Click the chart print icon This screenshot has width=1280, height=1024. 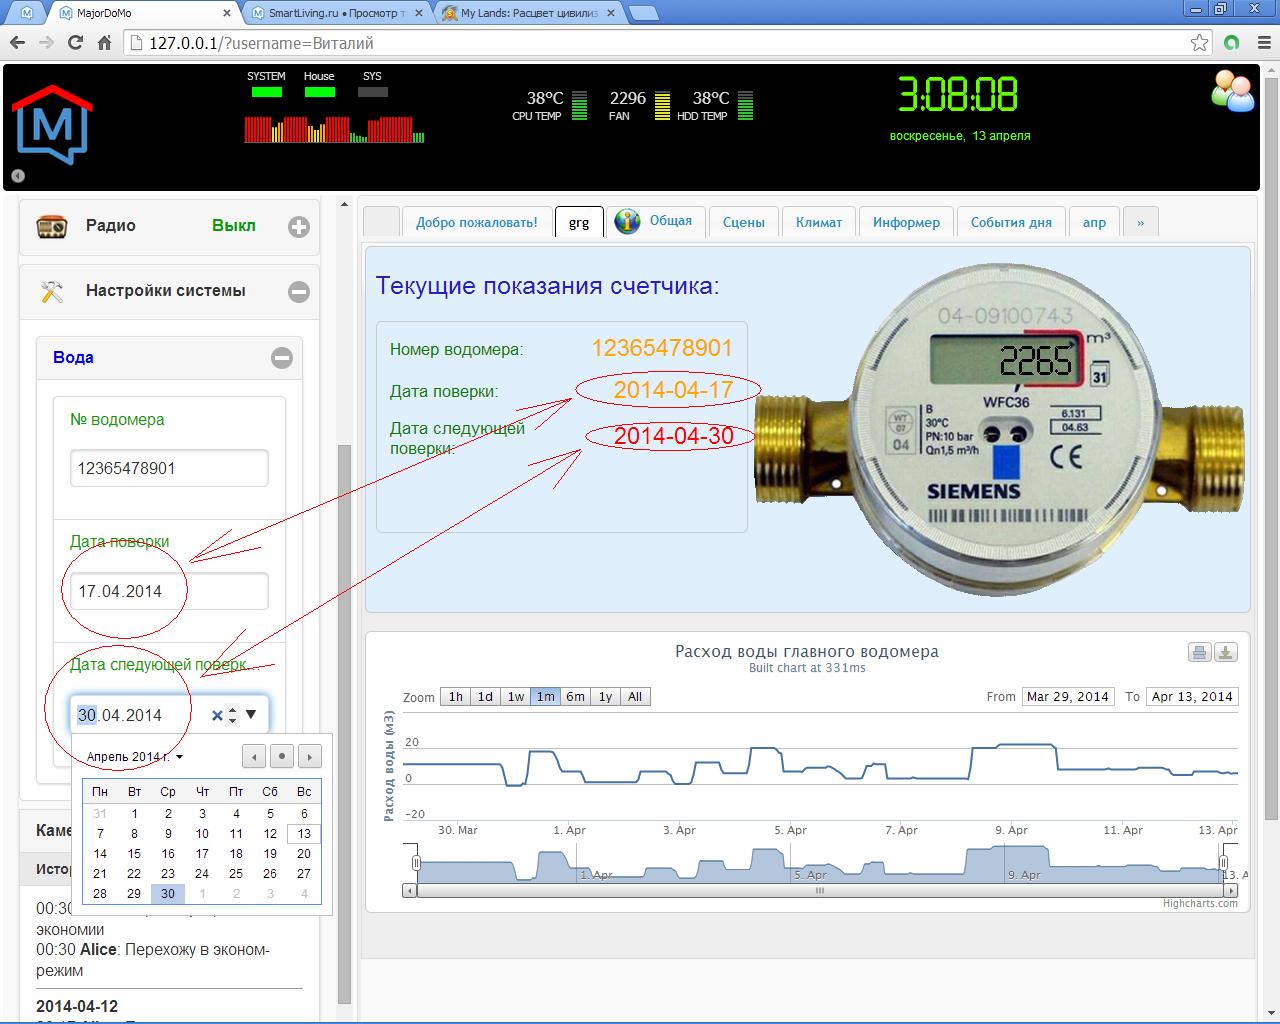[x=1199, y=653]
